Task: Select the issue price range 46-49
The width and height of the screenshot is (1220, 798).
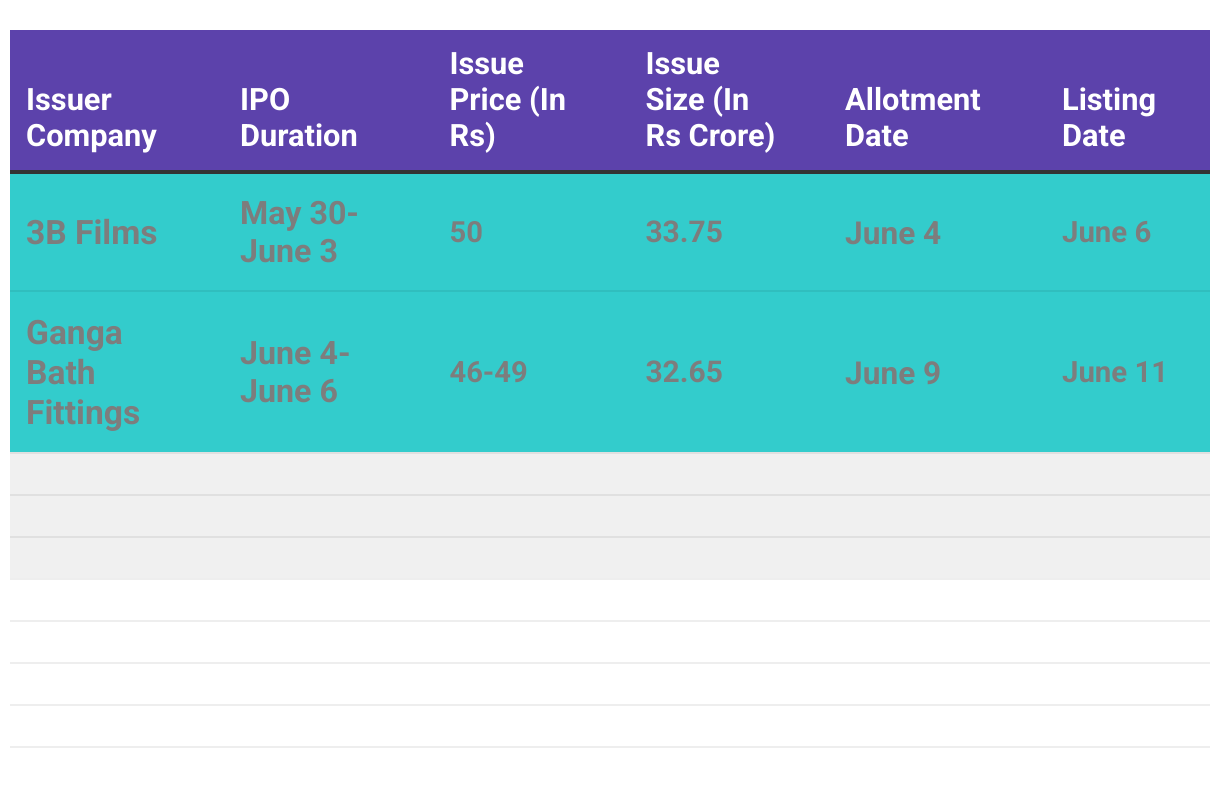Action: tap(488, 372)
